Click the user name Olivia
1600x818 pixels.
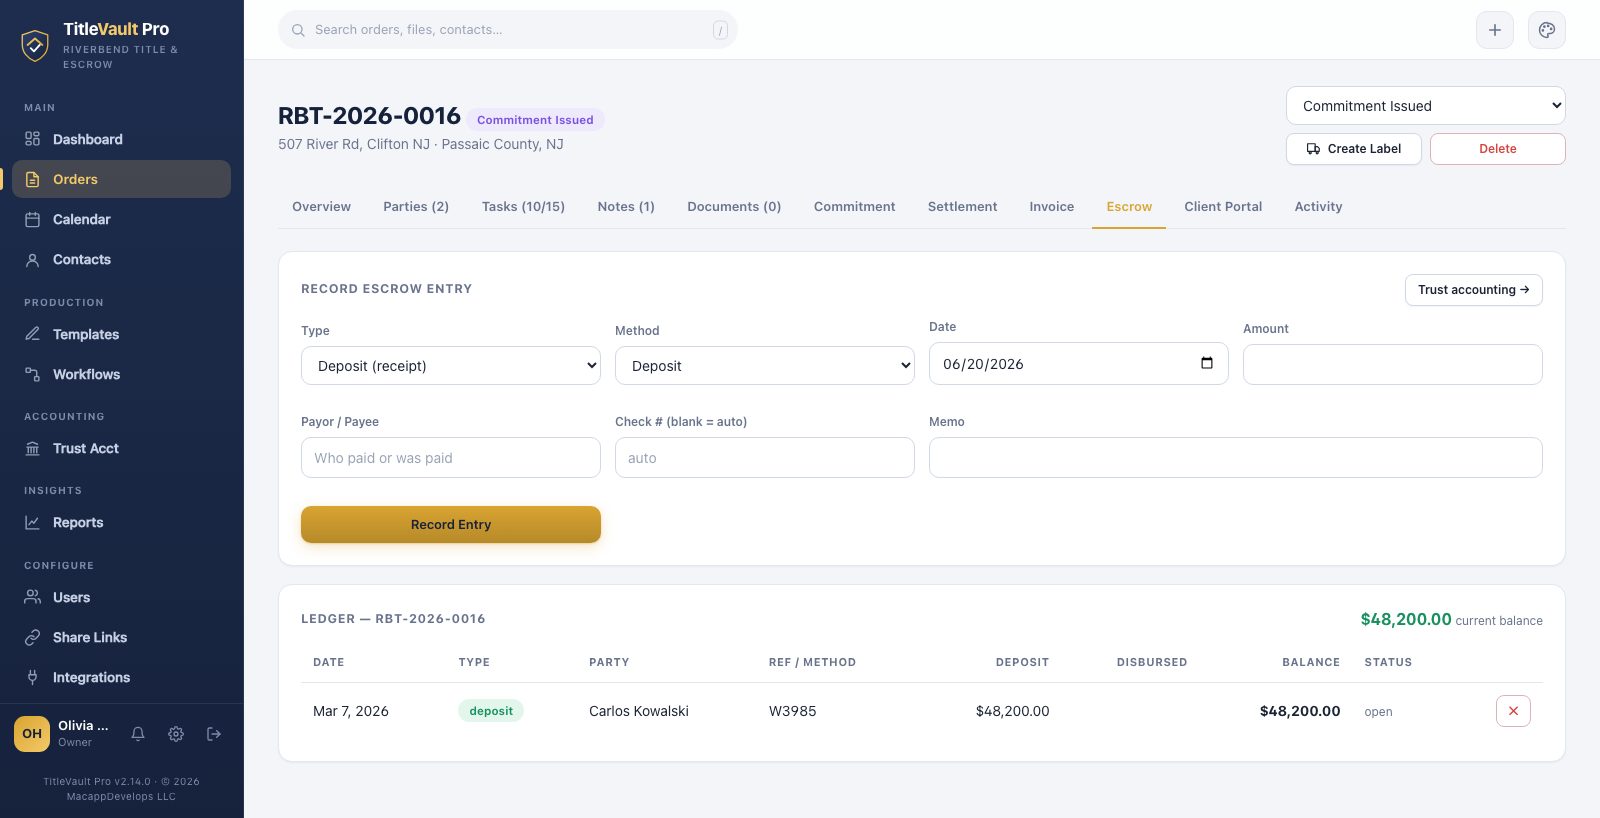(83, 726)
